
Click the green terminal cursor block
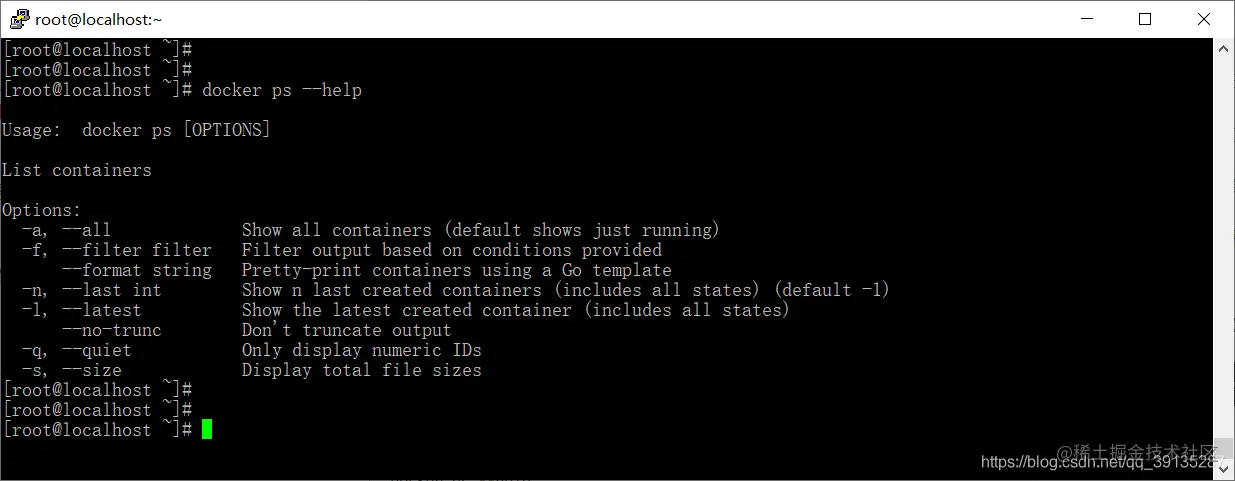coord(207,430)
